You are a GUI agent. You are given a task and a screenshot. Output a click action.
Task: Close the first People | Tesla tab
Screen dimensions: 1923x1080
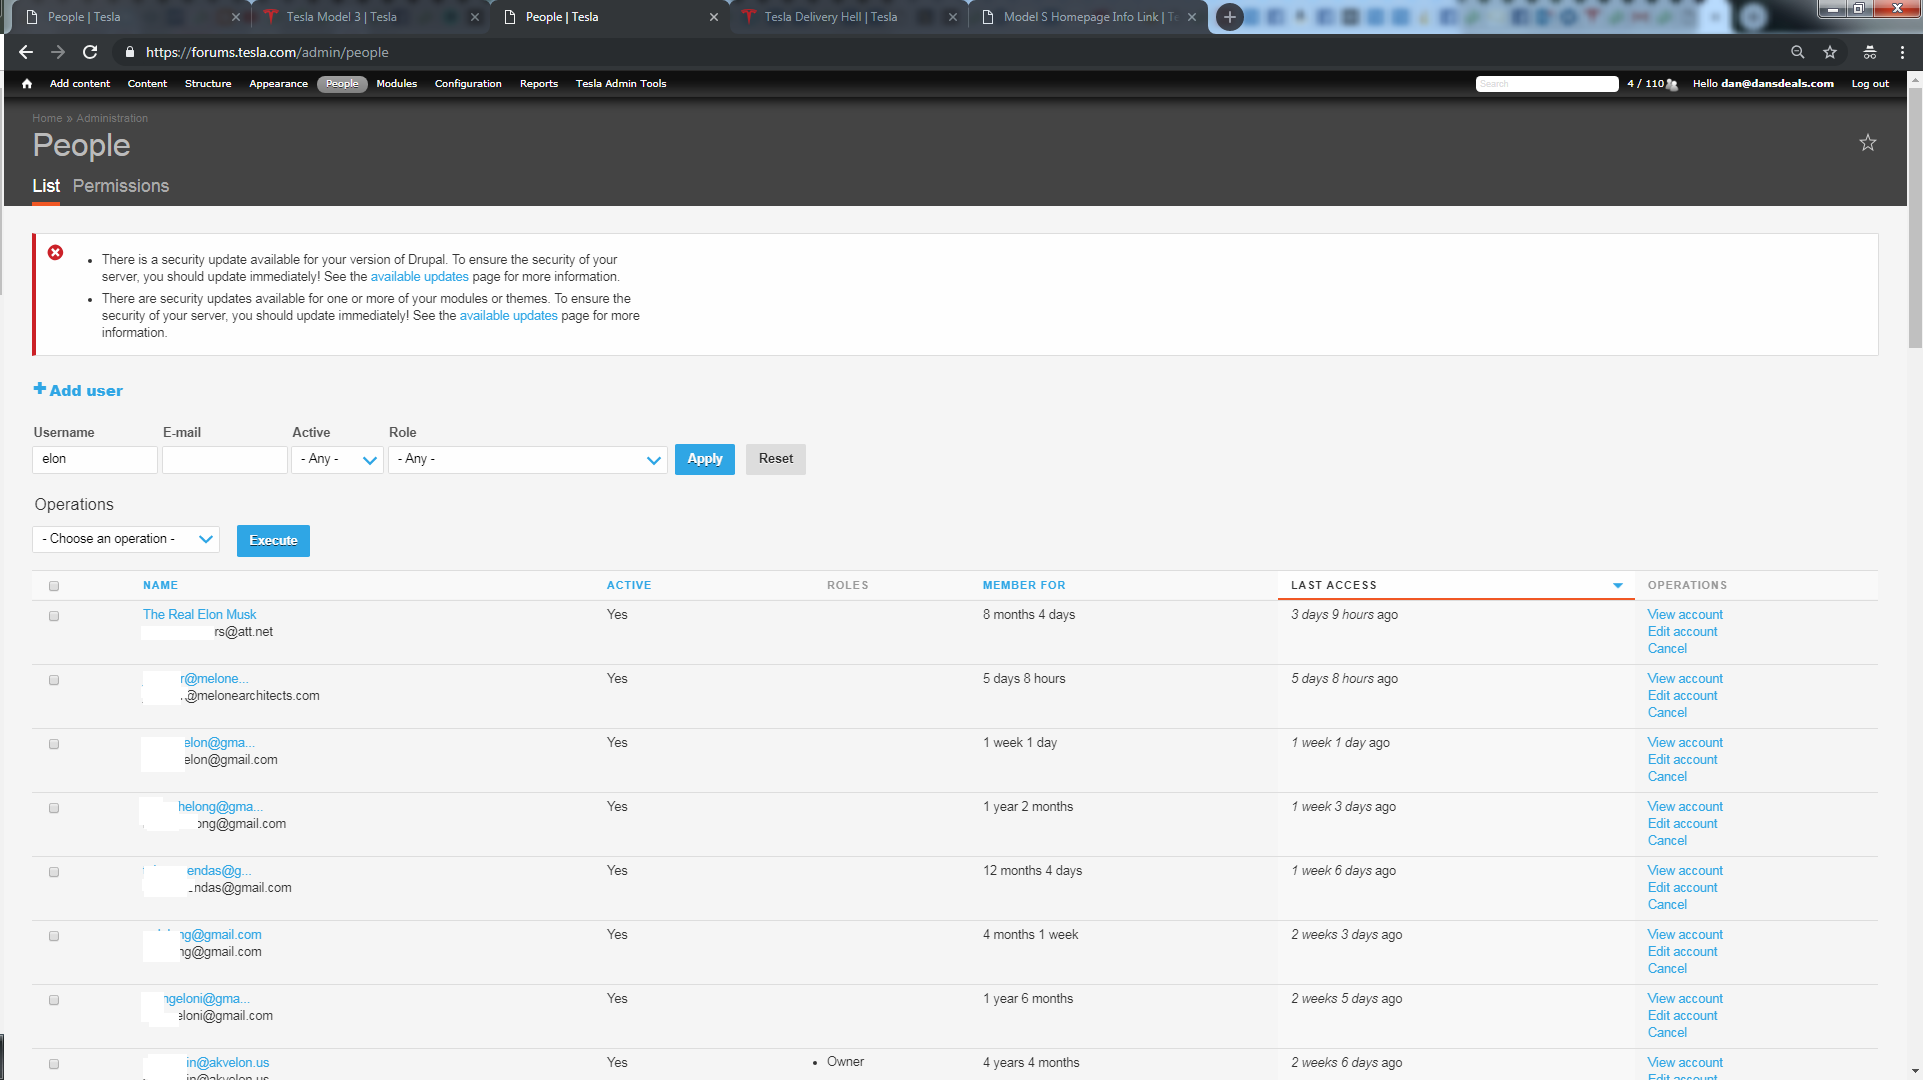point(236,17)
